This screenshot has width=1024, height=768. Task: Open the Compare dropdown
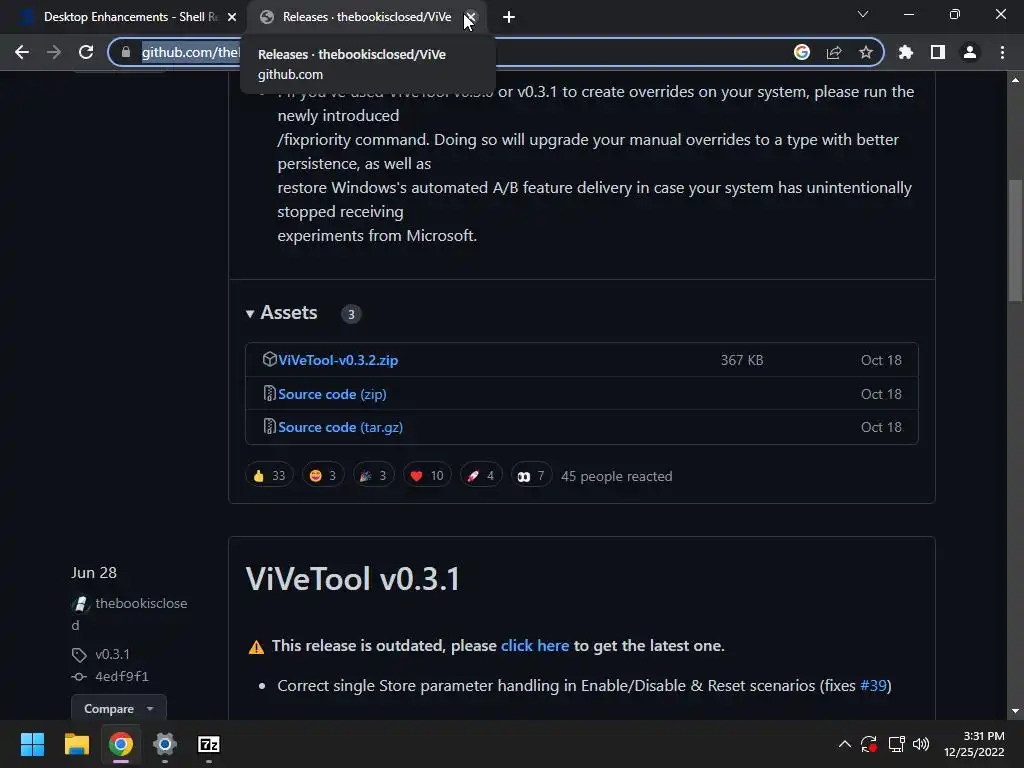coord(119,709)
